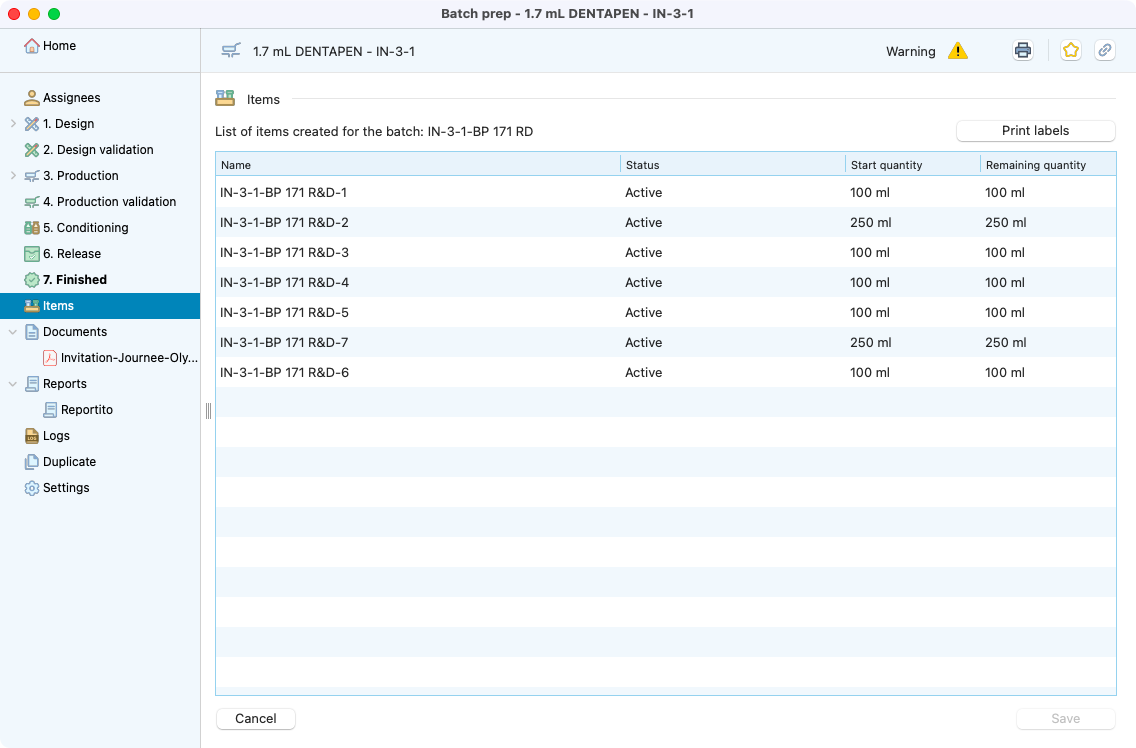This screenshot has width=1136, height=748.
Task: Select row IN-3-1-BP 171 R&D-1
Action: 666,193
